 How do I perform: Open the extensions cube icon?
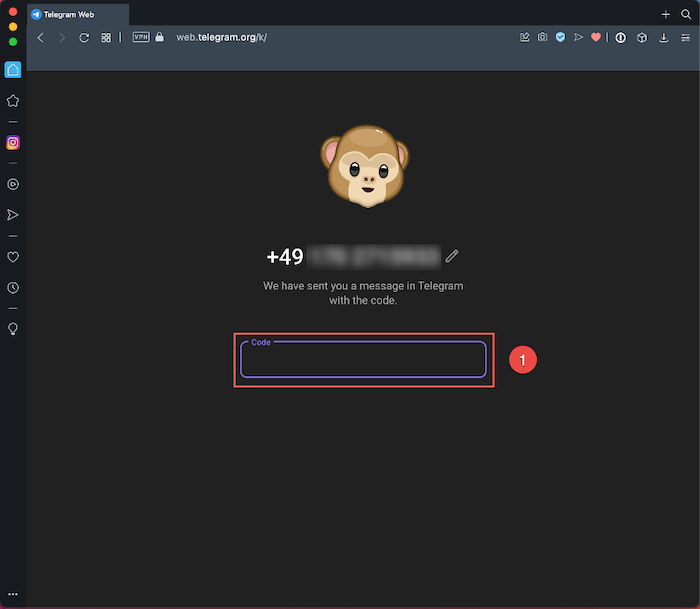[x=642, y=38]
